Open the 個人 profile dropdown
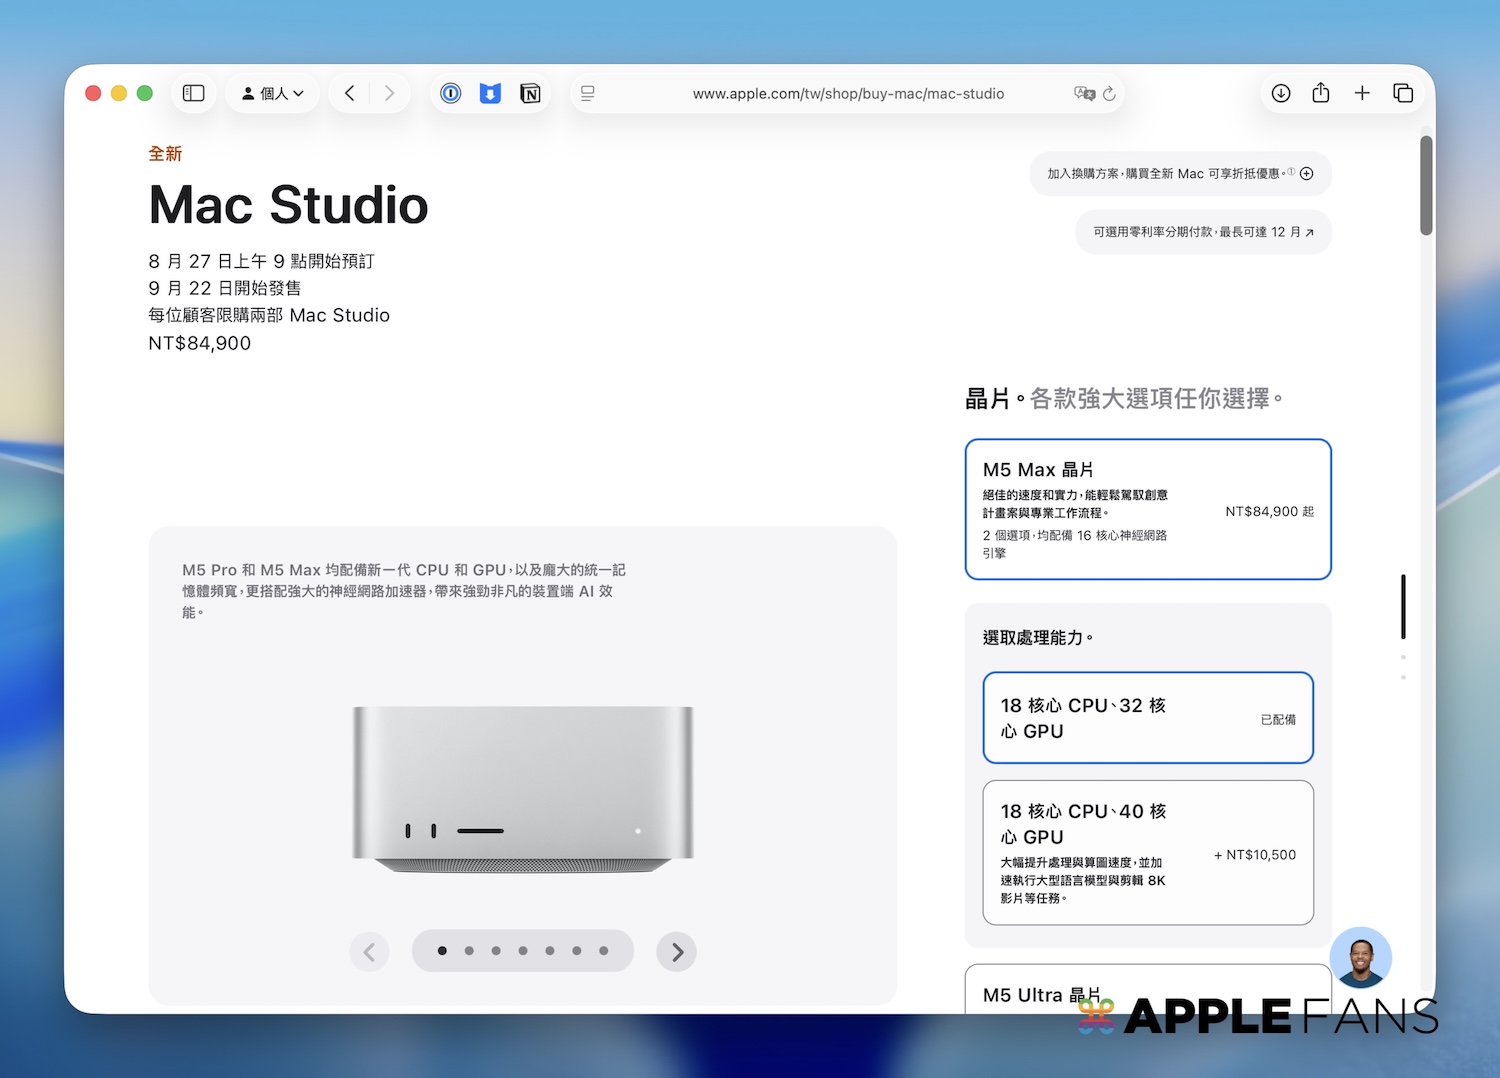Screen dimensions: 1500x1078 (x=272, y=93)
